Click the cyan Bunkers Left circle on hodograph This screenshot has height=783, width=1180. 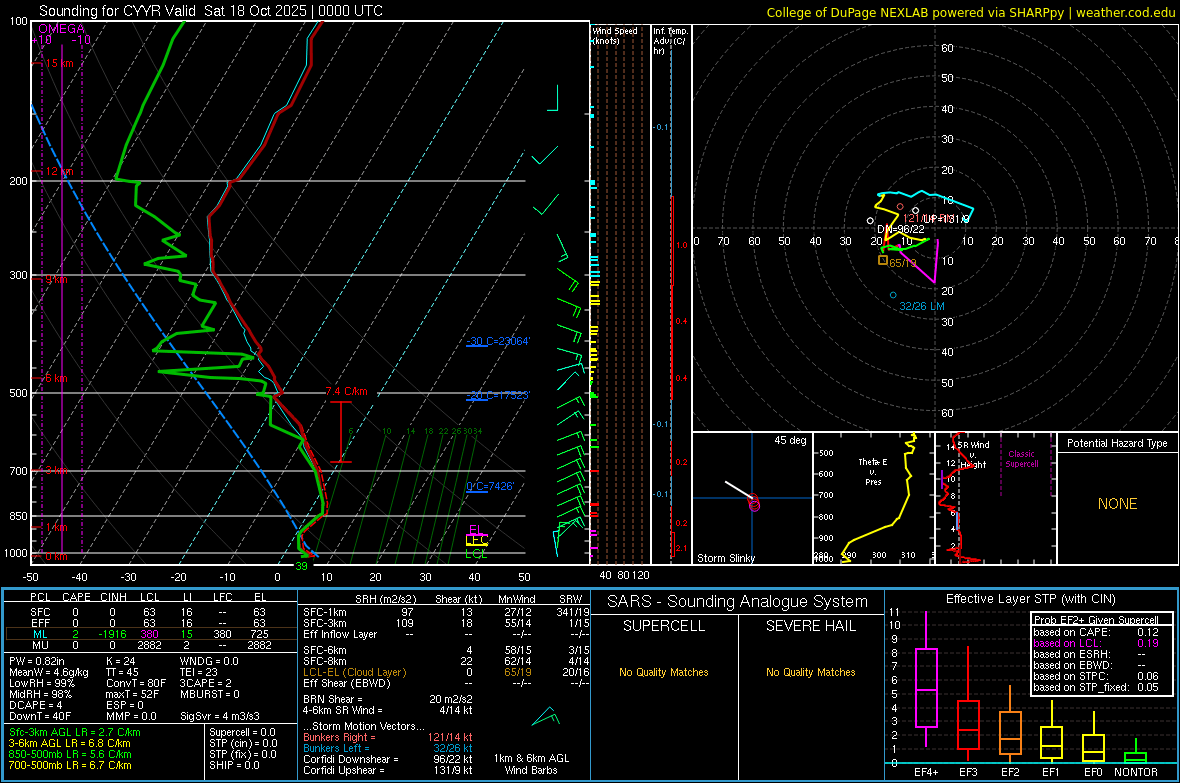(893, 295)
